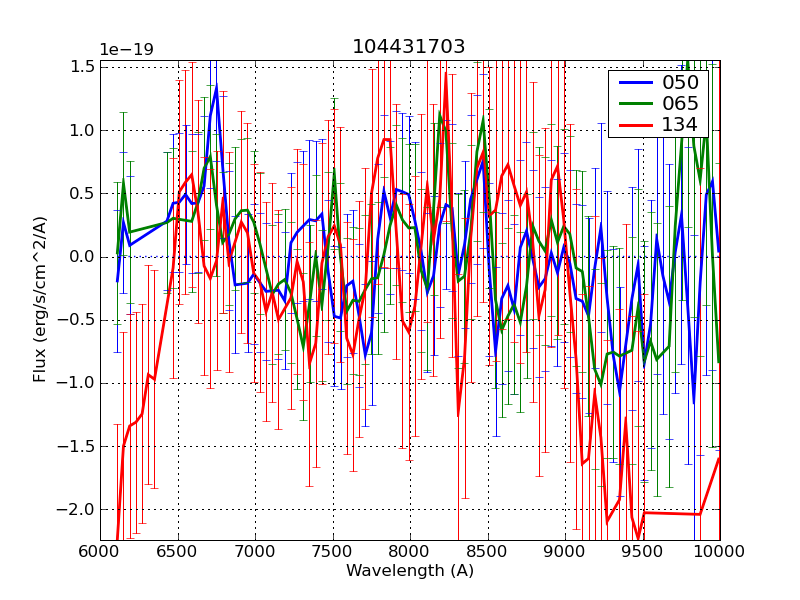Click the 1.5 y-axis tick label
Image resolution: width=800 pixels, height=600 pixels.
pyautogui.click(x=82, y=67)
